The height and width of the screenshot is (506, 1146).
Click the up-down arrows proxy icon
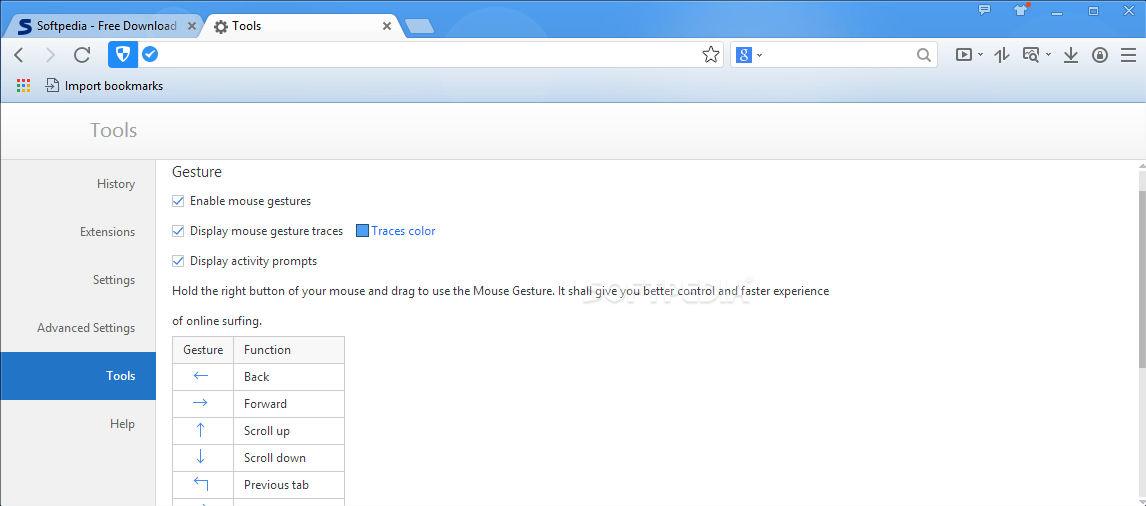tap(1002, 55)
